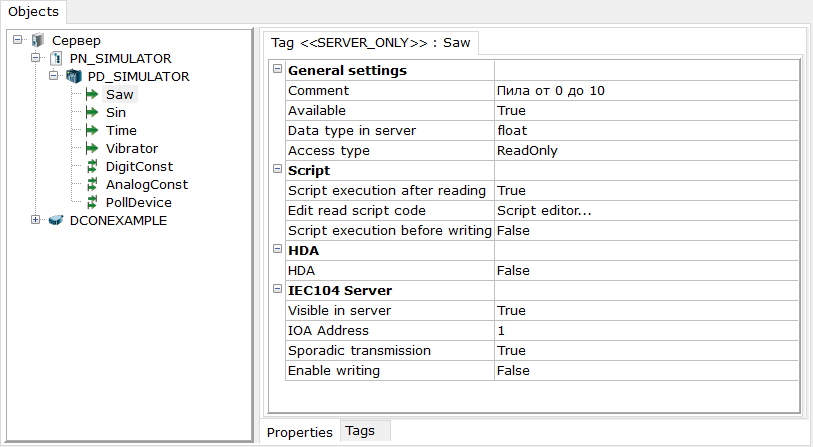Collapse the IEC104 Server section
The height and width of the screenshot is (447, 813).
(277, 289)
